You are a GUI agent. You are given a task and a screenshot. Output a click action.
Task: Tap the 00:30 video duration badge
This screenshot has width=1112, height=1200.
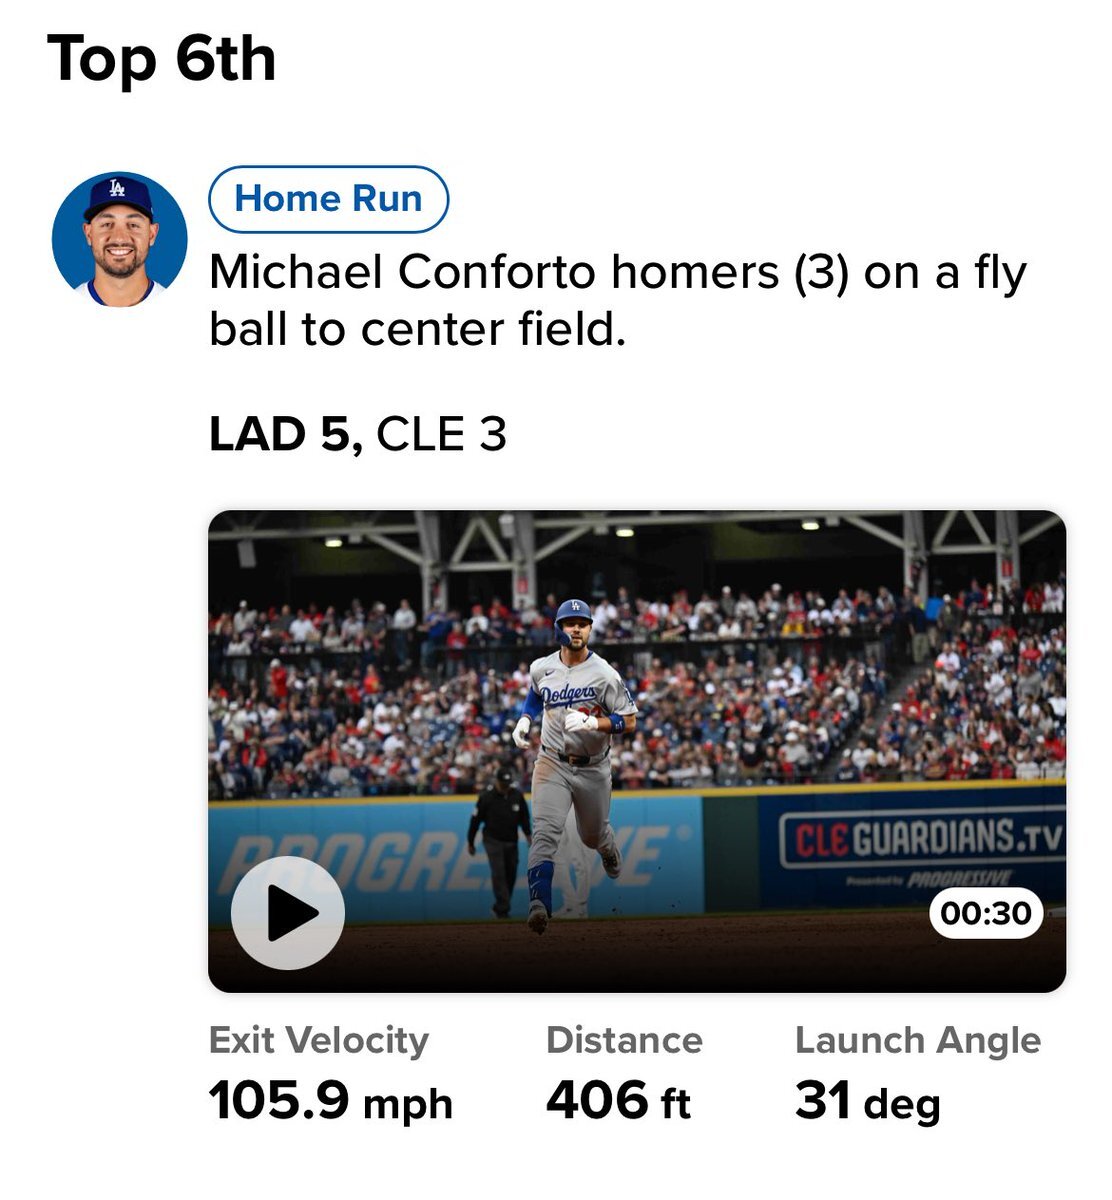986,913
